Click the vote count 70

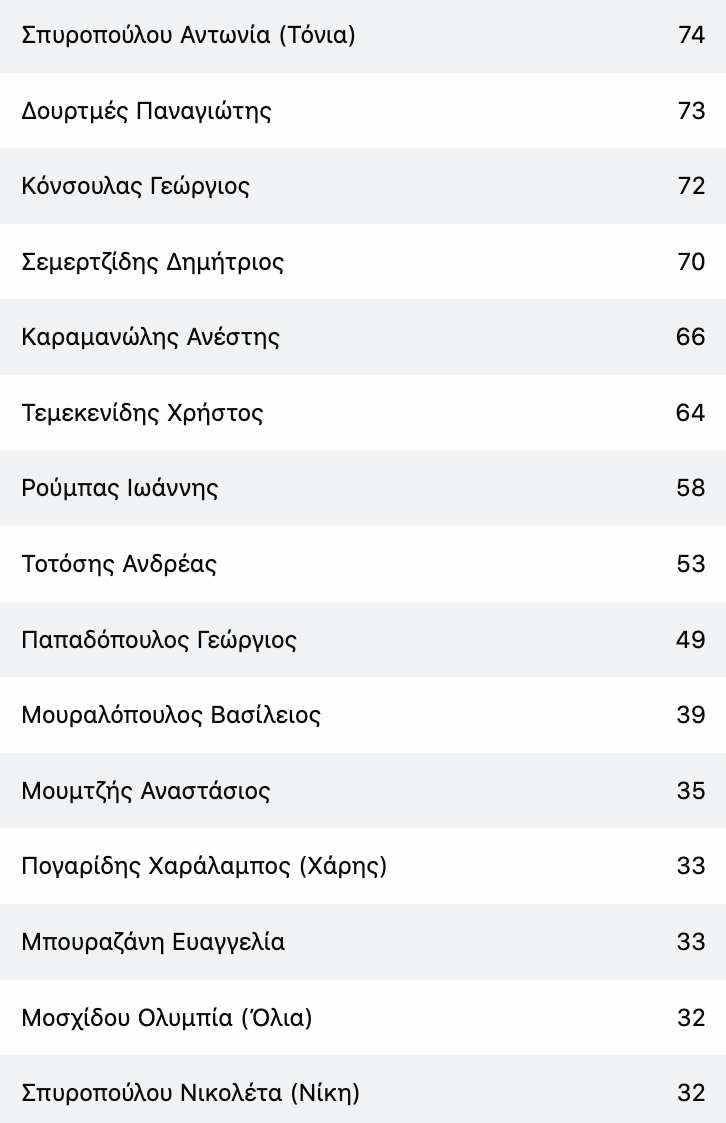coord(691,262)
